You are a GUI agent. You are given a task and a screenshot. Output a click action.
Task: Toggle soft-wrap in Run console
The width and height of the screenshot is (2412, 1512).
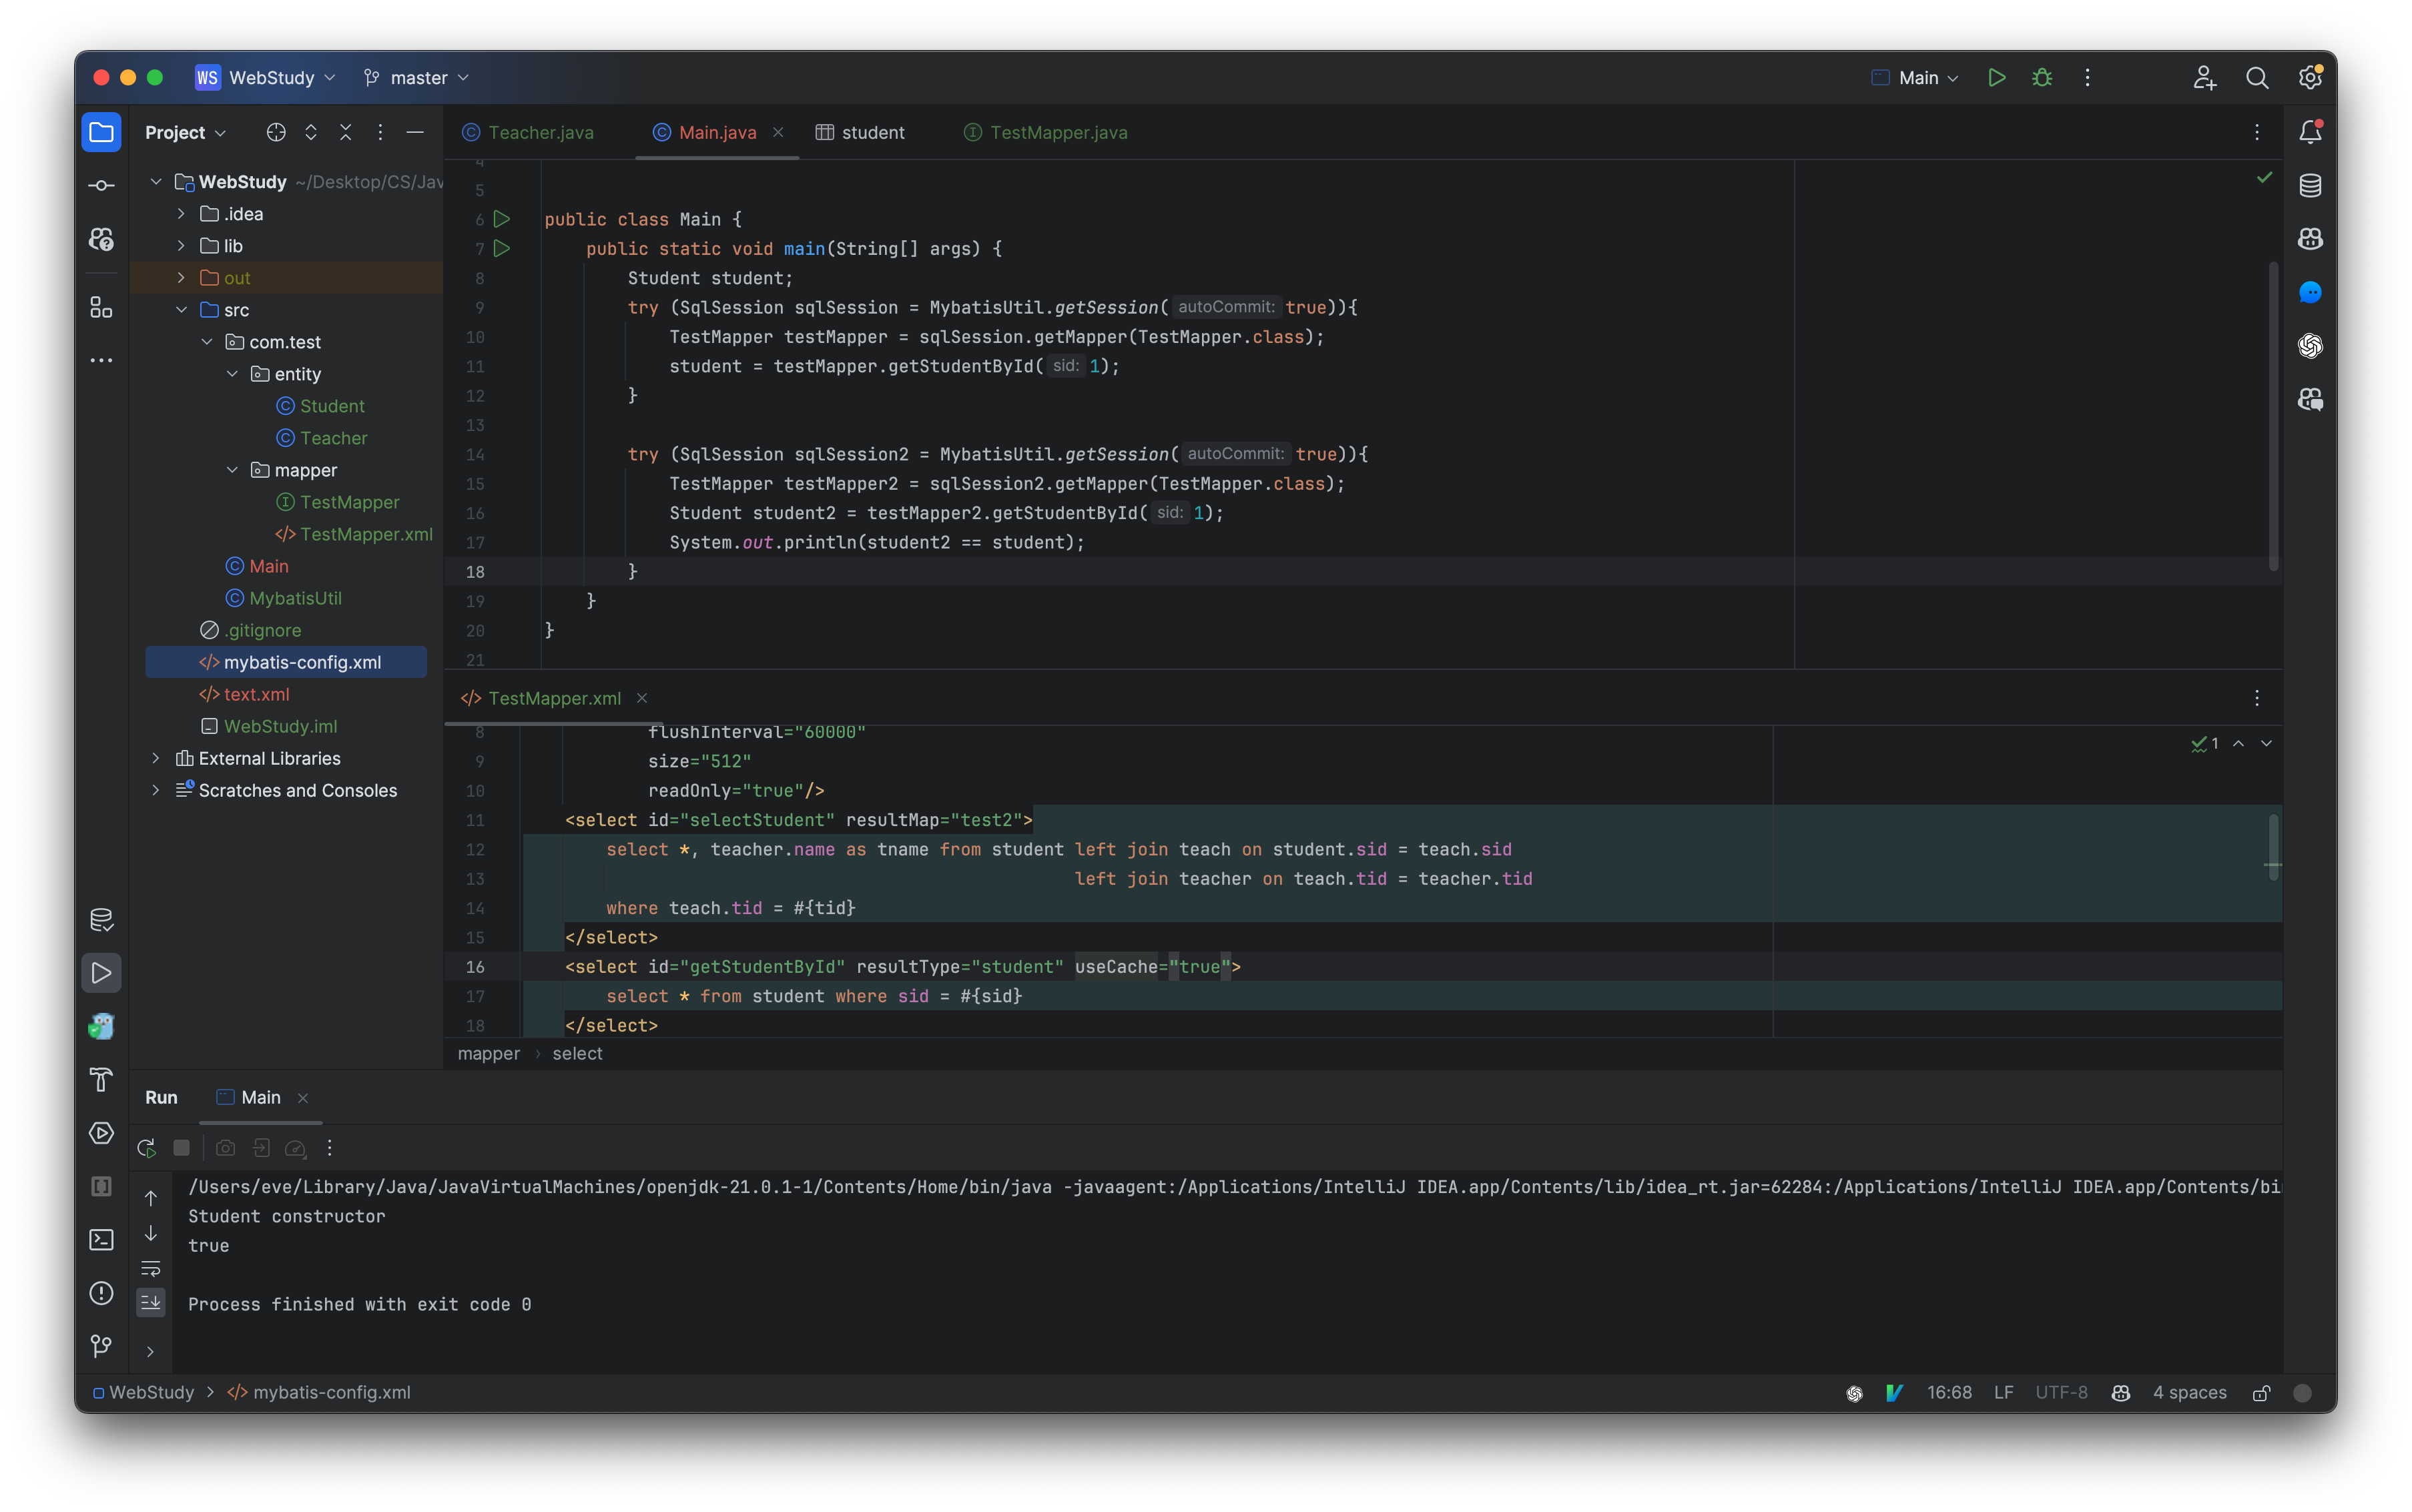coord(151,1268)
